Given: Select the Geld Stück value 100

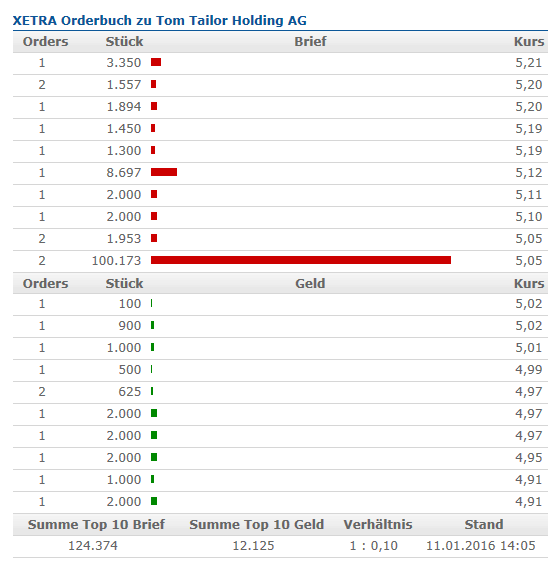Looking at the screenshot, I should pos(130,304).
